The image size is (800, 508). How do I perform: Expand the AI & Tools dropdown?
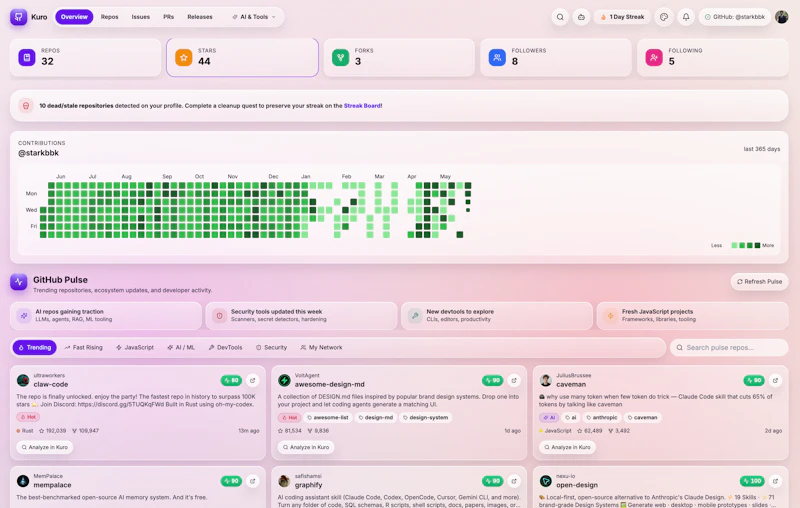[254, 17]
